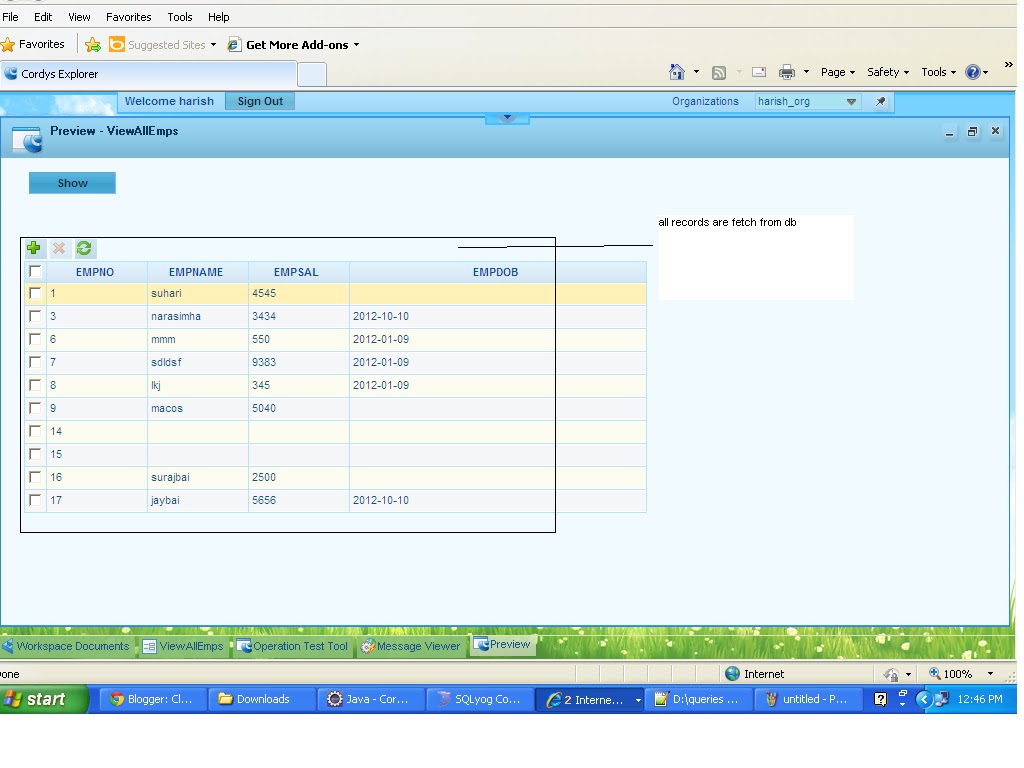The width and height of the screenshot is (1024, 768).
Task: Switch to Operation Test Tool tab
Action: pos(293,646)
